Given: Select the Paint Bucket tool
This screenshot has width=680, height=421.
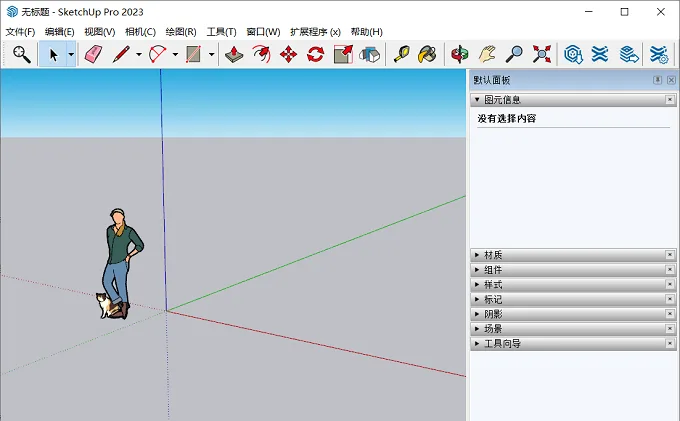Looking at the screenshot, I should 428,55.
